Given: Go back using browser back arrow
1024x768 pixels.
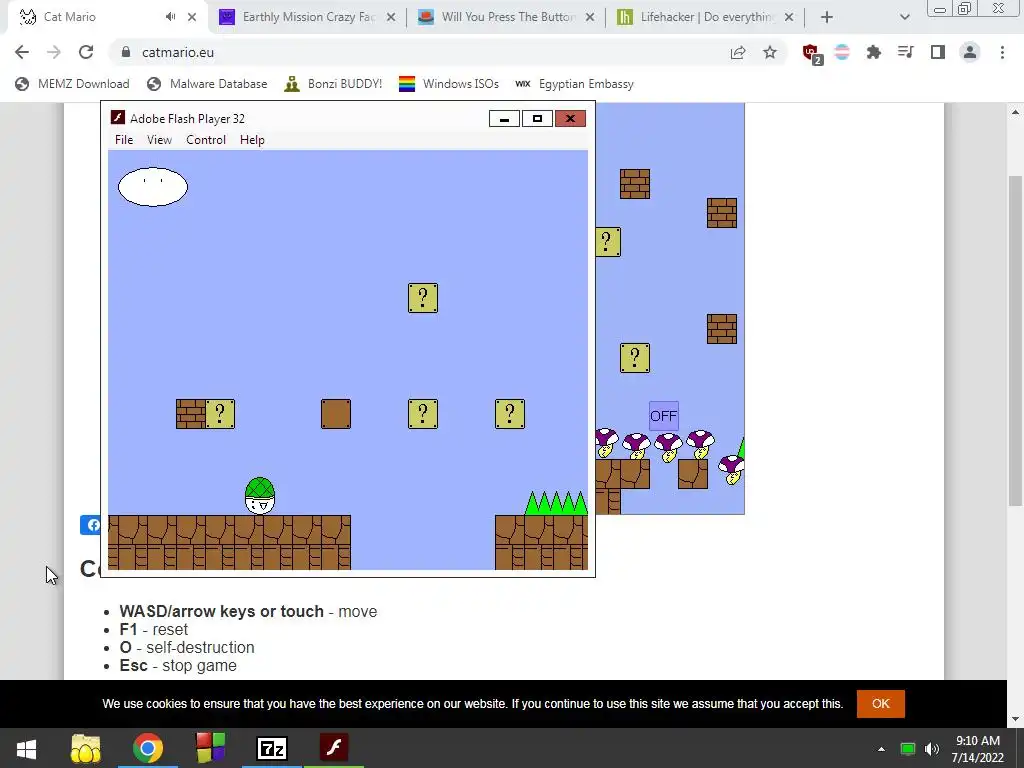Looking at the screenshot, I should tap(22, 52).
